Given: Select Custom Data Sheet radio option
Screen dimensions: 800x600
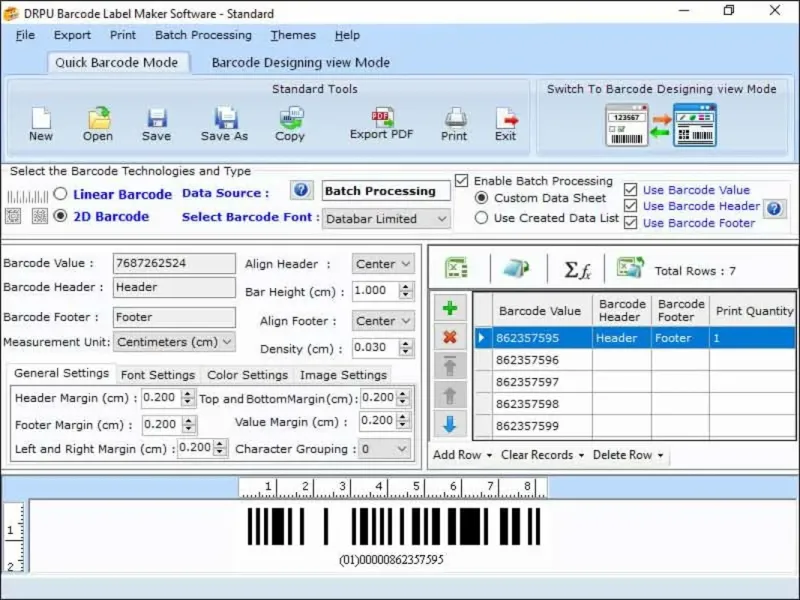Looking at the screenshot, I should click(481, 197).
